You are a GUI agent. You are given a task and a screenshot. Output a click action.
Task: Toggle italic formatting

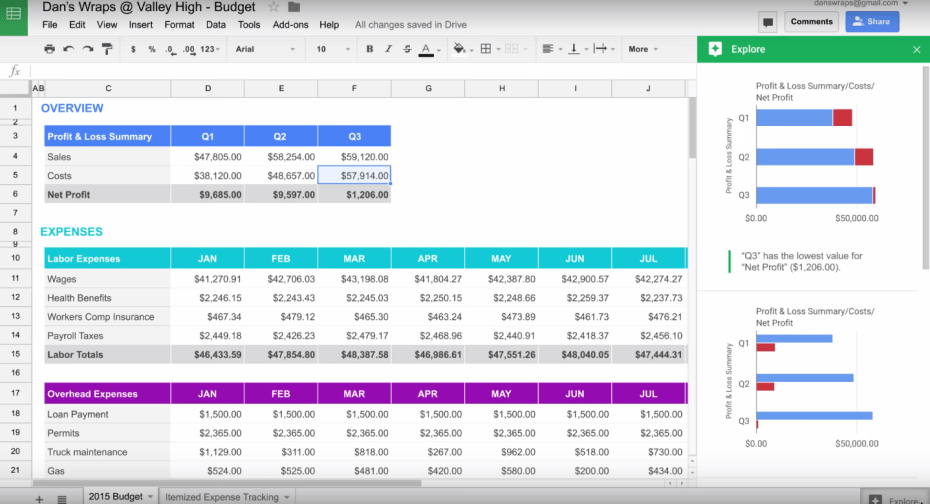point(388,49)
